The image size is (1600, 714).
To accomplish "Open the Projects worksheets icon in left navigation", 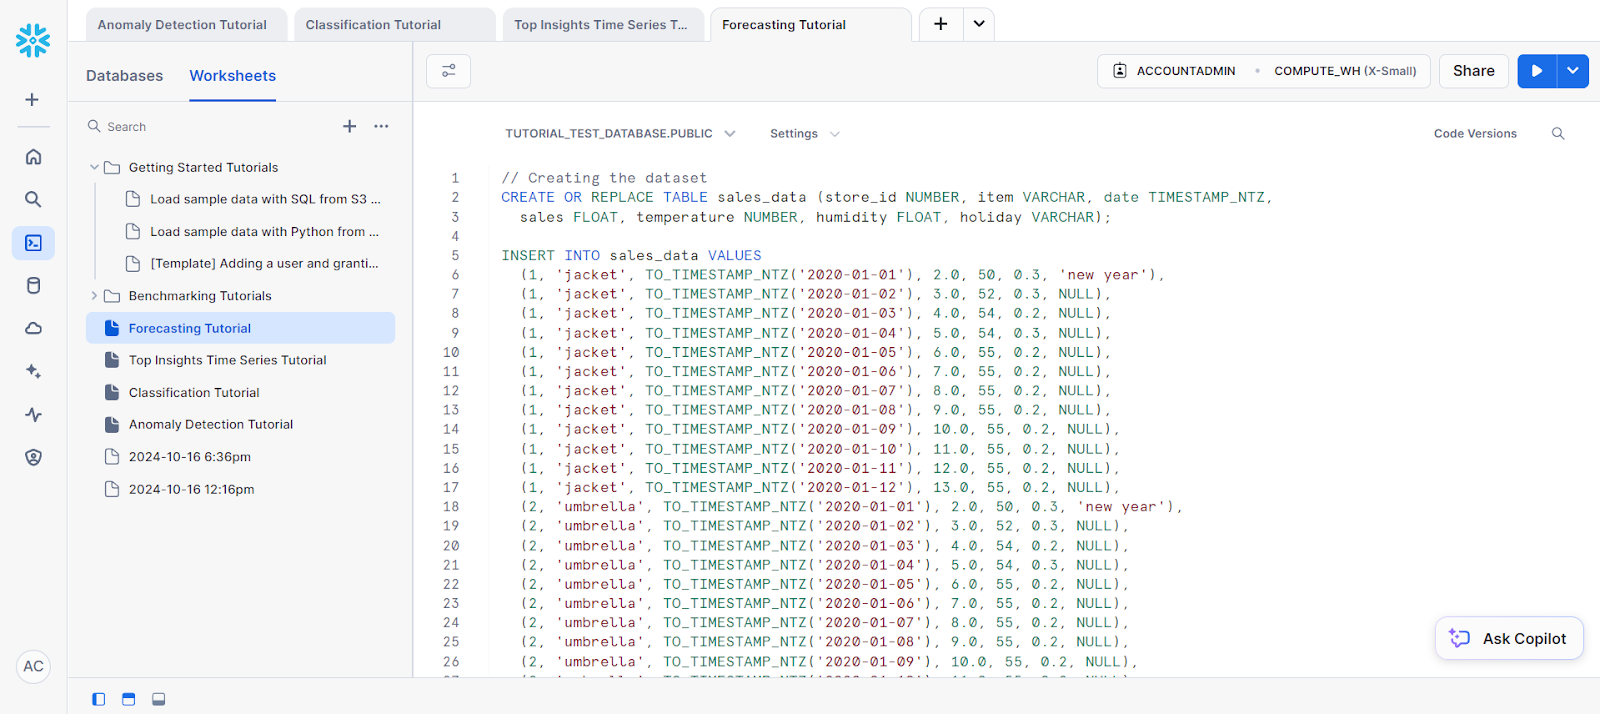I will point(33,243).
